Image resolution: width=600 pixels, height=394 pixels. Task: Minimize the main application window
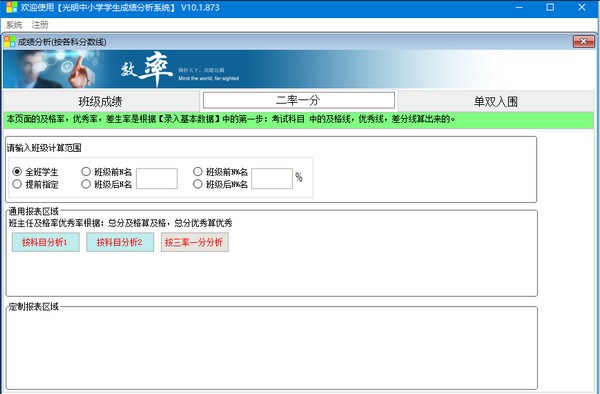tap(519, 7)
